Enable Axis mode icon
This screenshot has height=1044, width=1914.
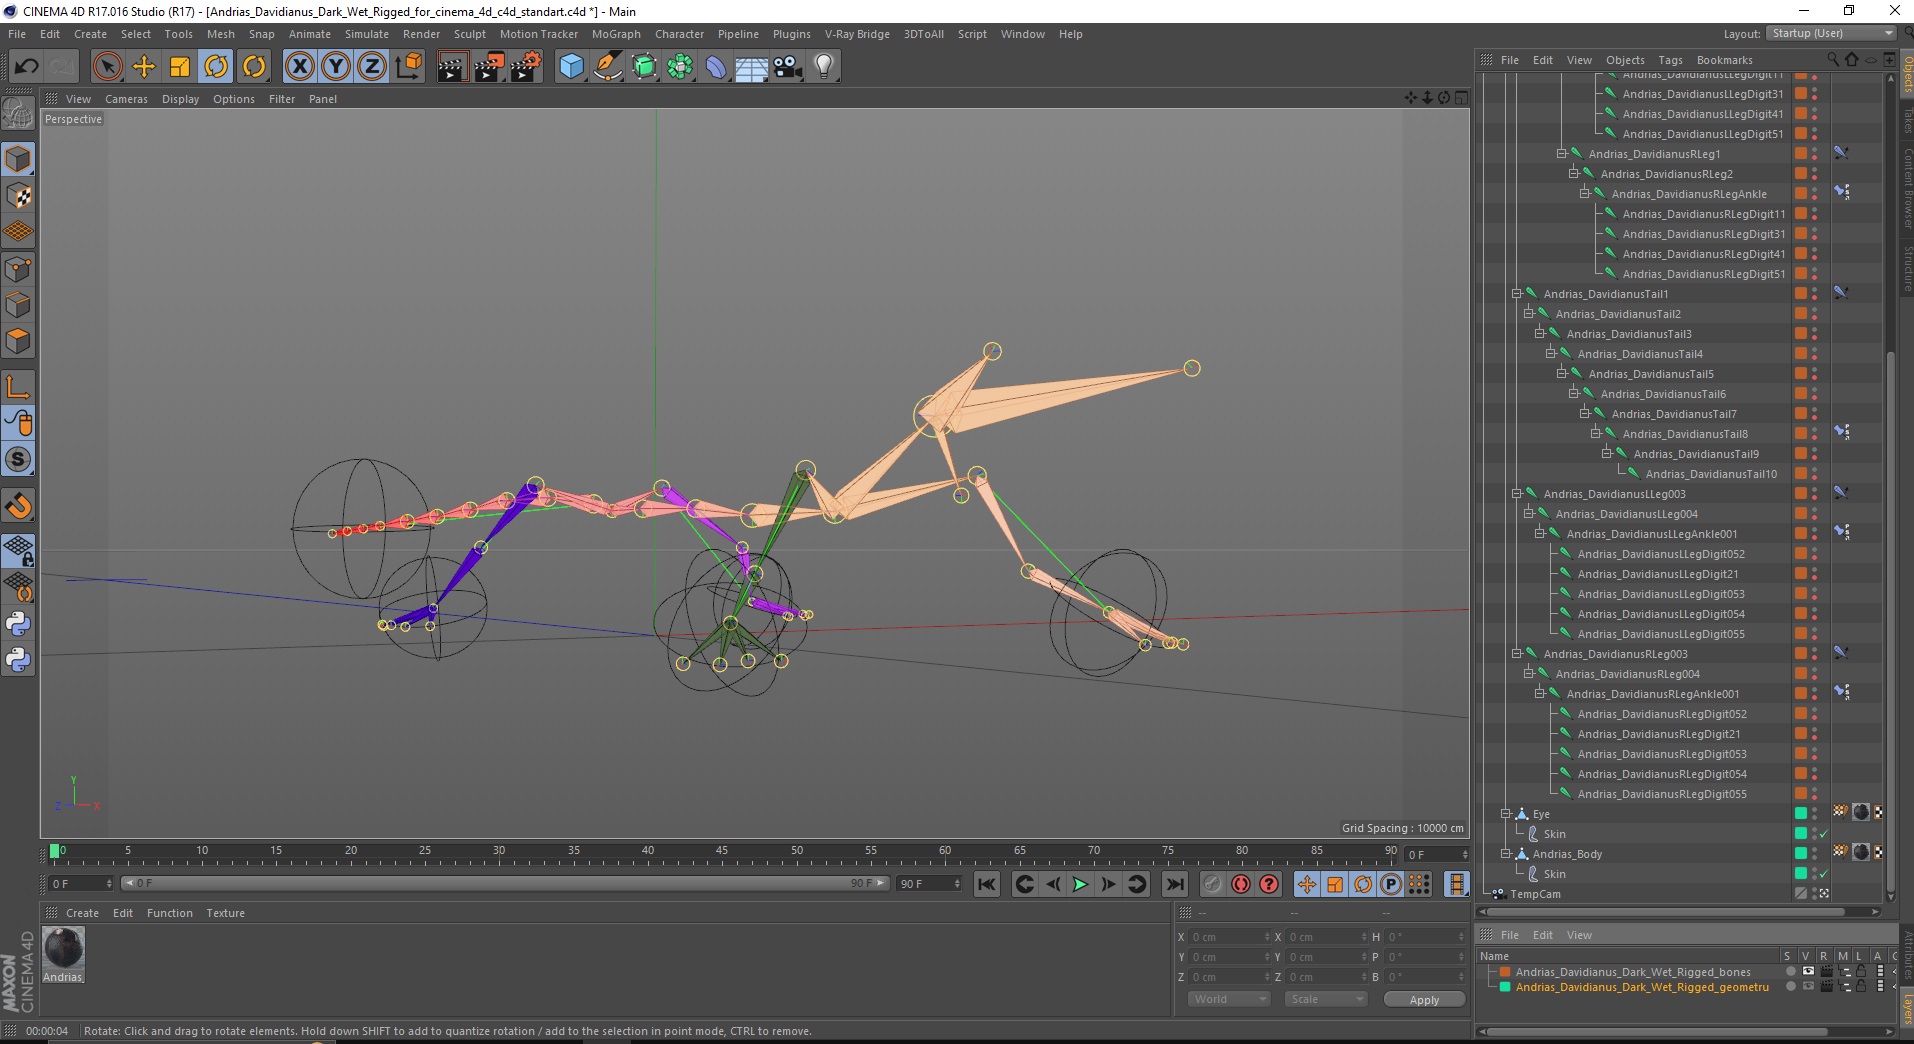click(18, 387)
